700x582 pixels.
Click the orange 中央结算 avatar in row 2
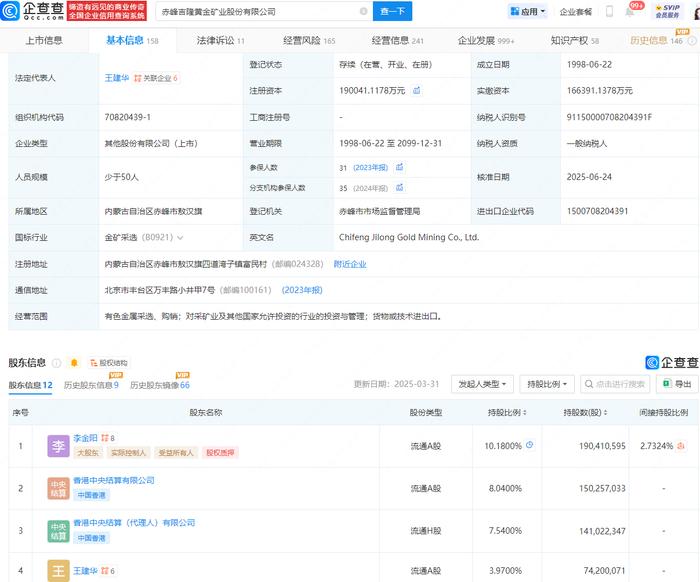tap(58, 488)
